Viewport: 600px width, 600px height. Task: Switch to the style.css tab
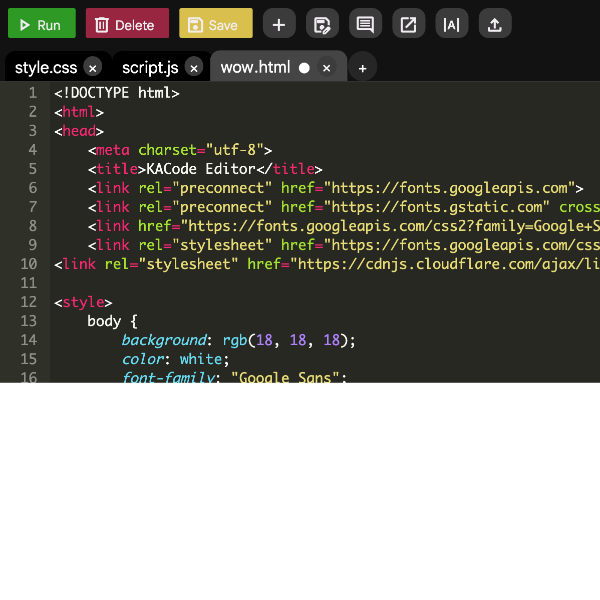coord(46,67)
